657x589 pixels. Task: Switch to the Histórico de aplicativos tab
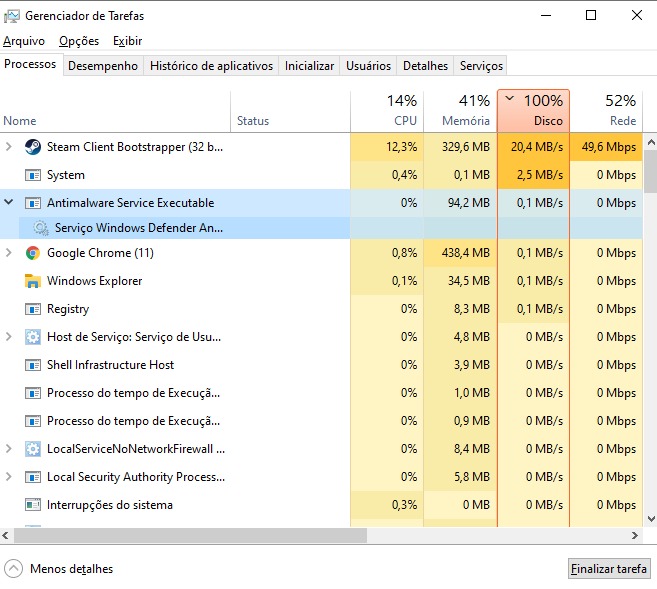pyautogui.click(x=211, y=66)
